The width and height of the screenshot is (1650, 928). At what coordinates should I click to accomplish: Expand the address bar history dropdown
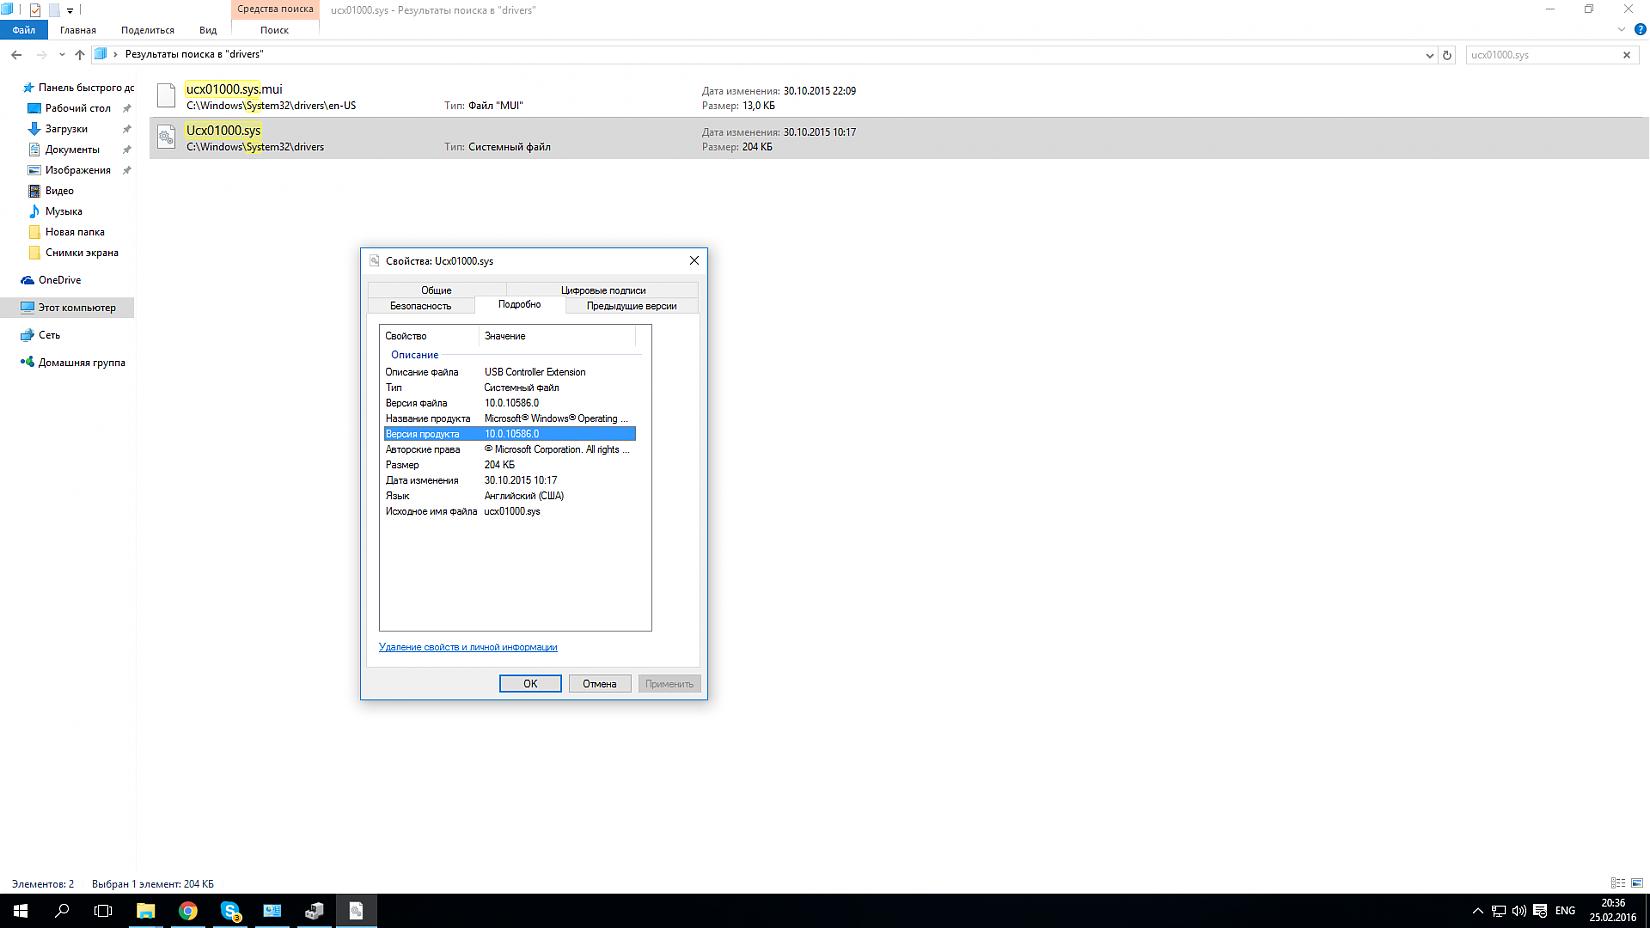click(1429, 55)
